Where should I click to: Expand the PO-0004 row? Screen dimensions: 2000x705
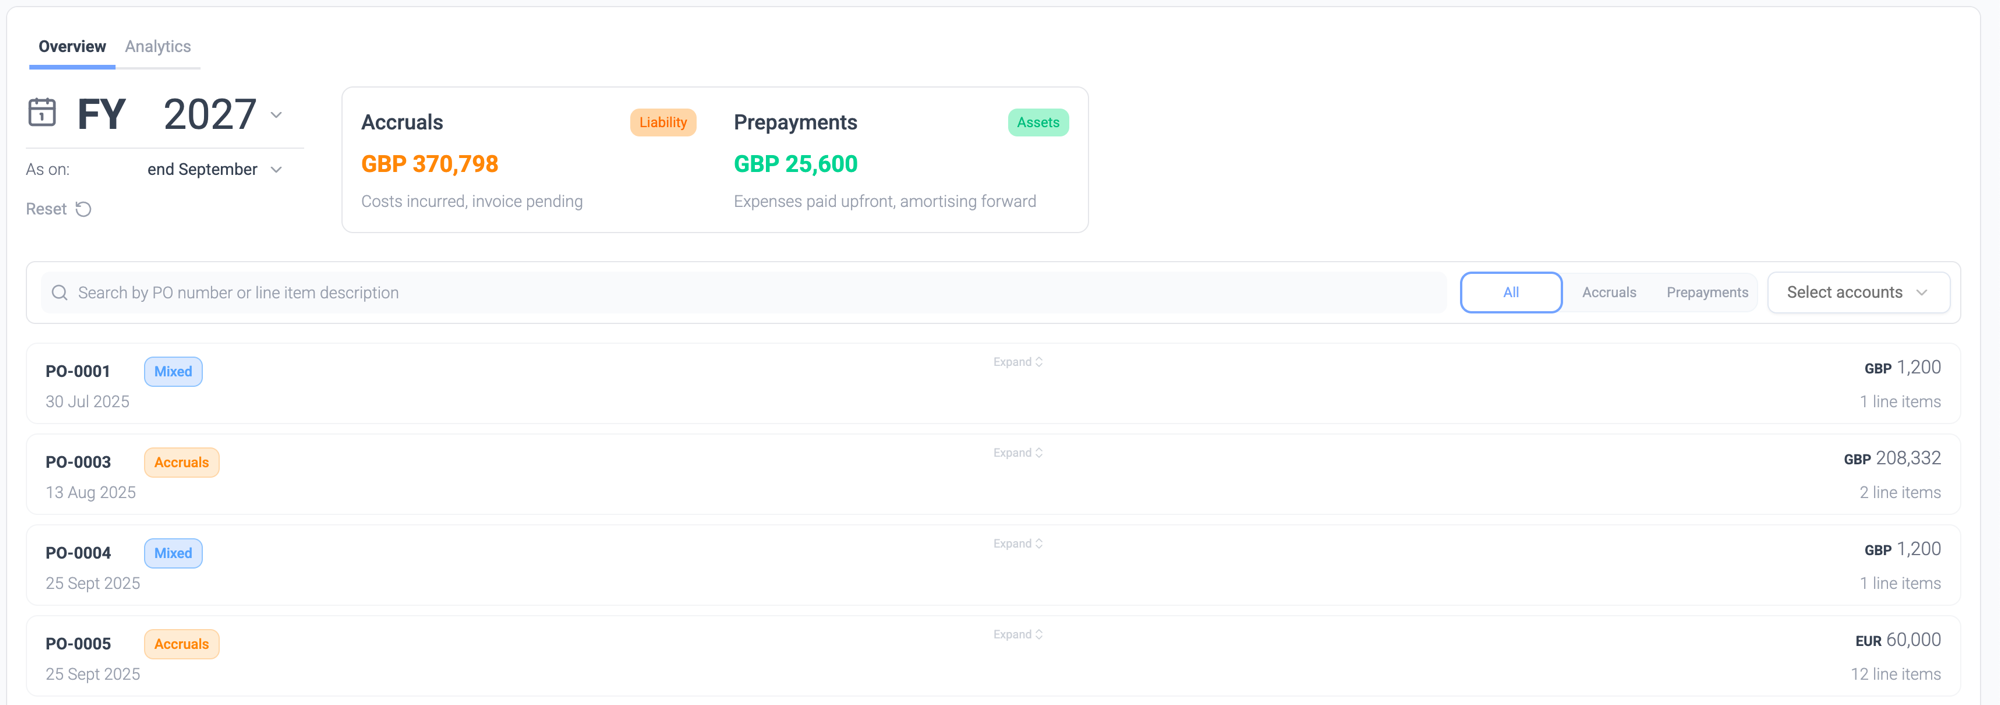pyautogui.click(x=1018, y=544)
